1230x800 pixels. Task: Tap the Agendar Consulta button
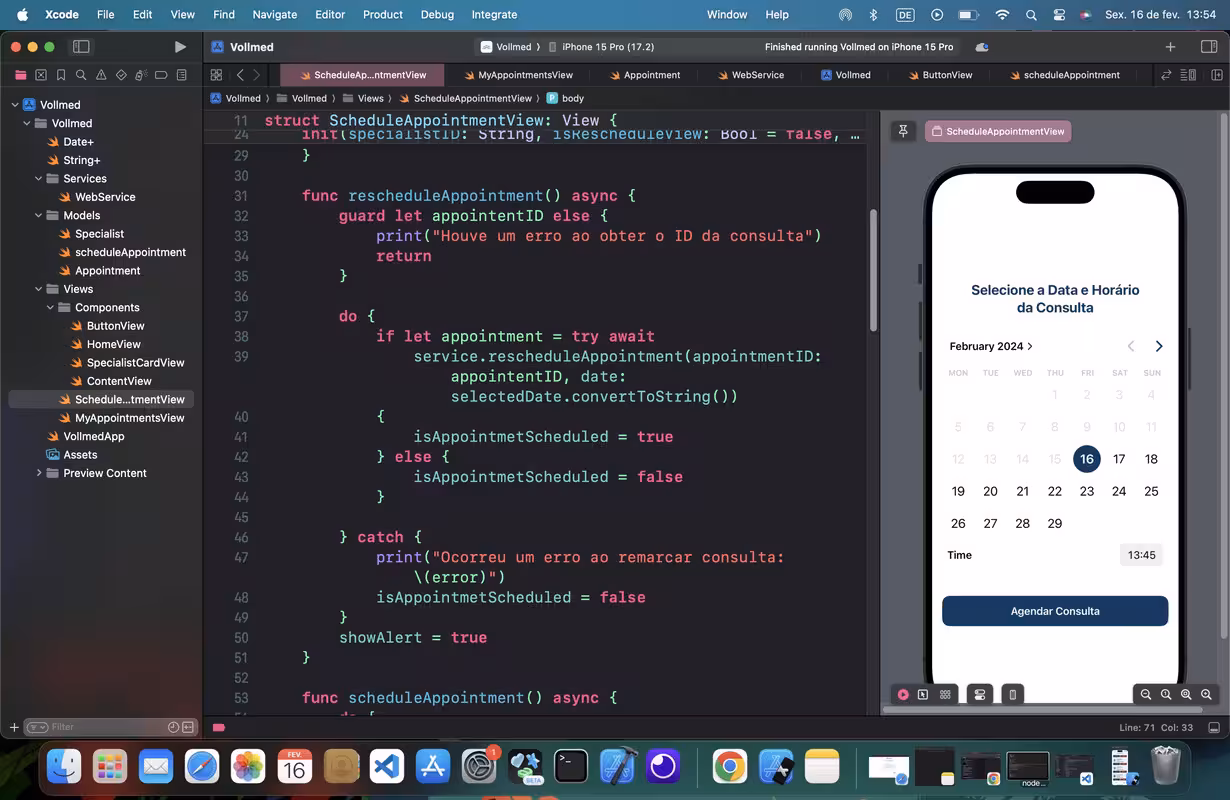click(1055, 611)
